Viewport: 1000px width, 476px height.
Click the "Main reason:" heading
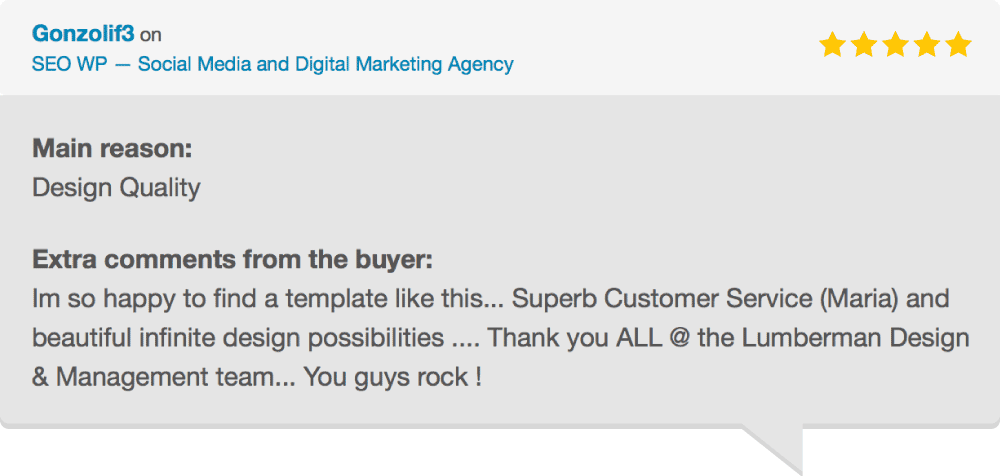coord(112,150)
